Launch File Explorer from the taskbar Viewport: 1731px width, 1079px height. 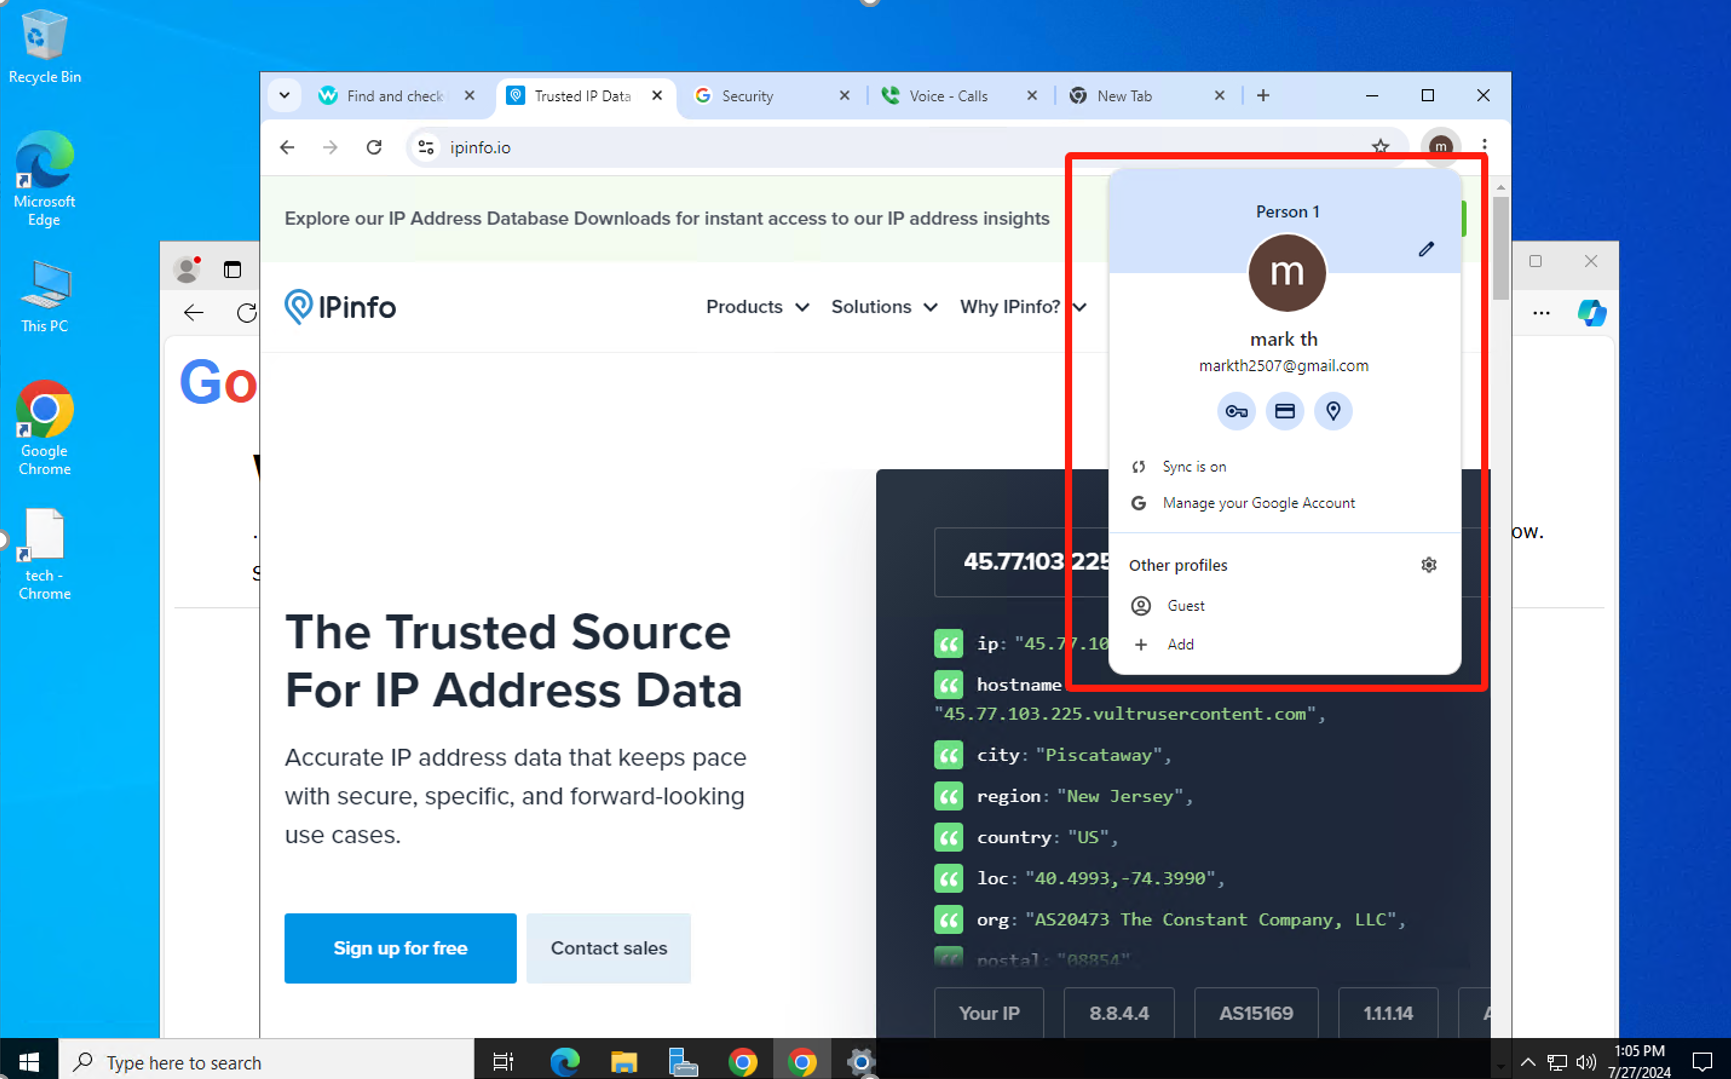click(624, 1062)
